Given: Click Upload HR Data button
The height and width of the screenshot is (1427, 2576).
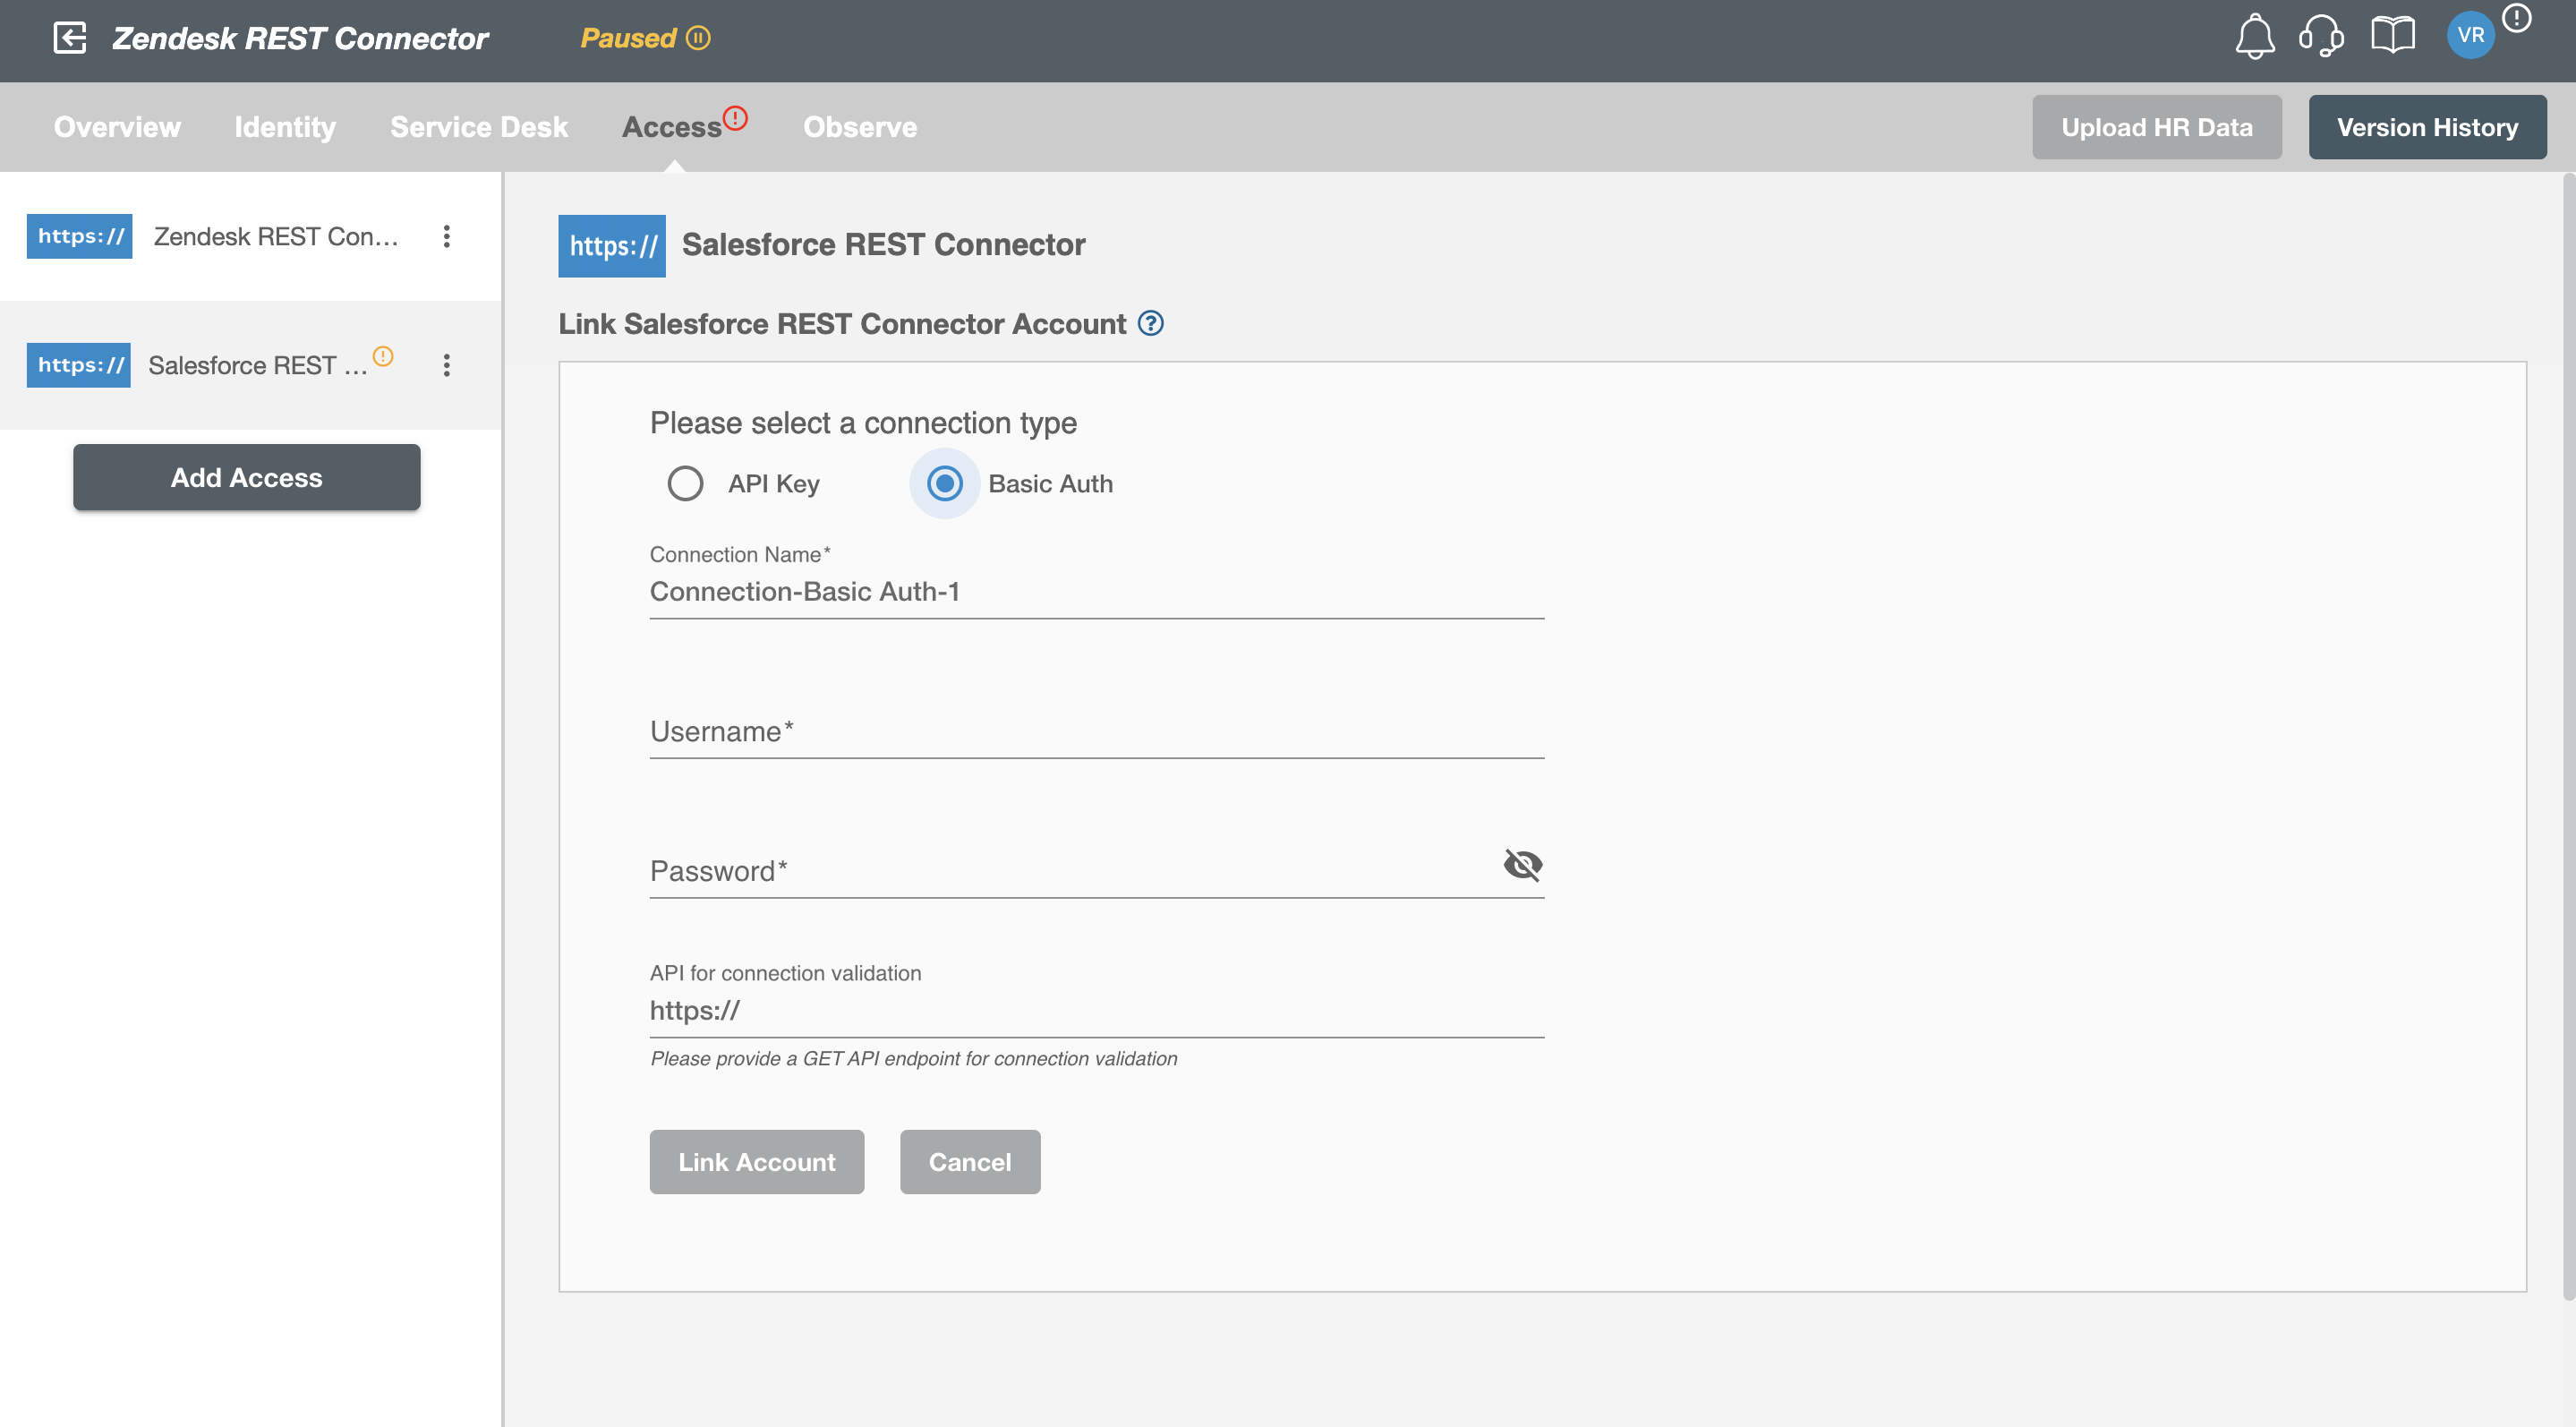Looking at the screenshot, I should [2157, 127].
